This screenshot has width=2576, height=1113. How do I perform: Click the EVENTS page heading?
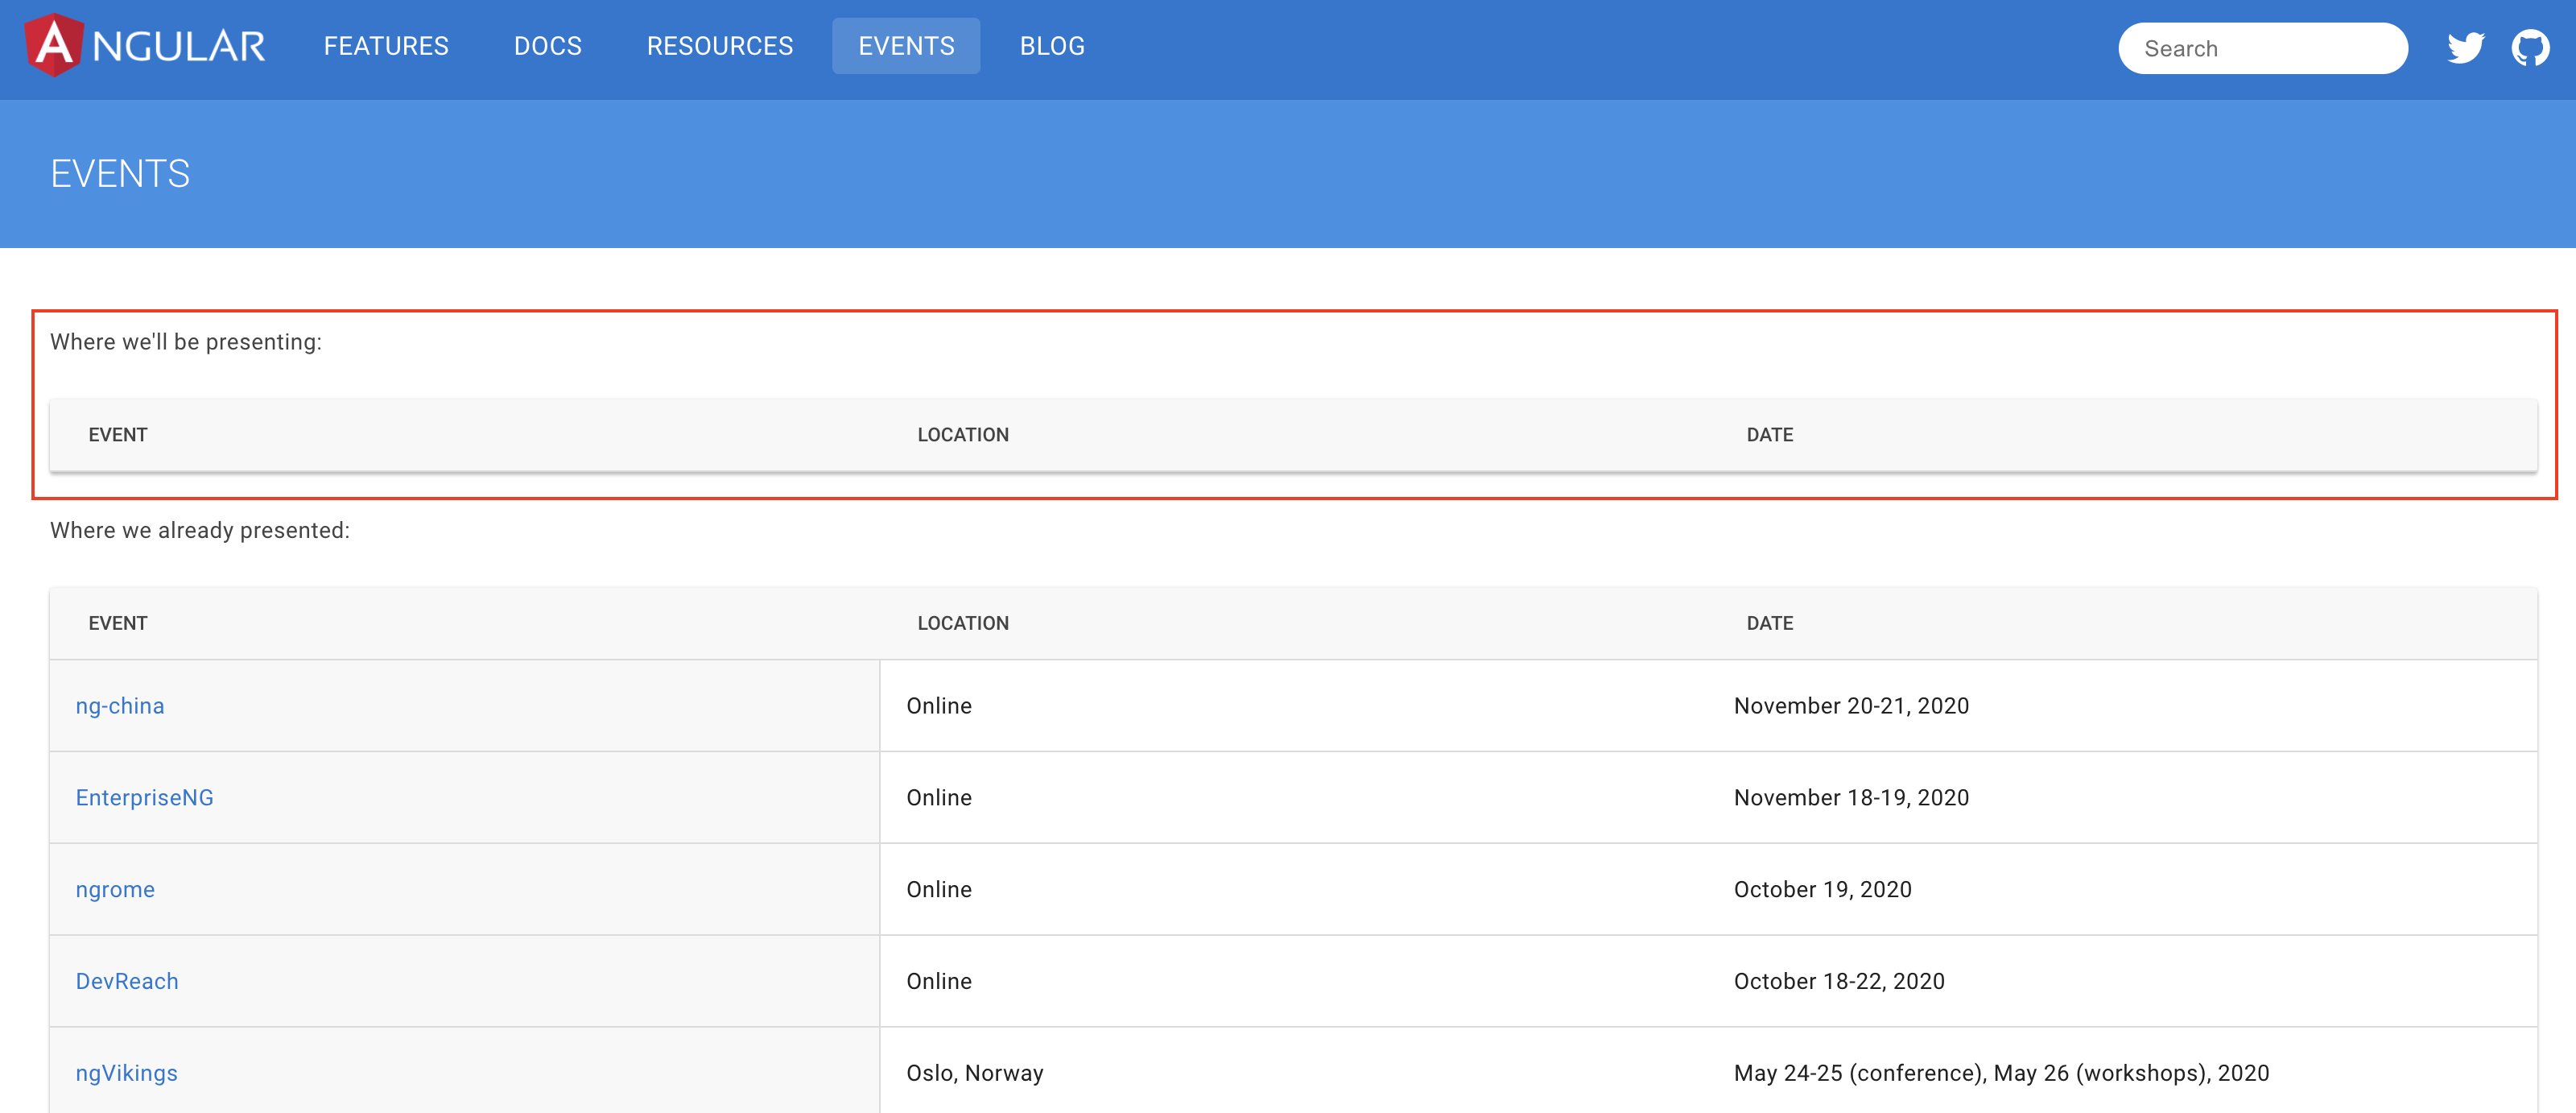pyautogui.click(x=120, y=174)
